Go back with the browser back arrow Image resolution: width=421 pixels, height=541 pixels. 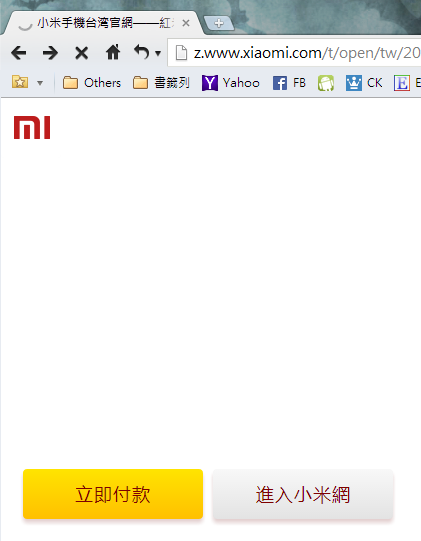coord(19,53)
